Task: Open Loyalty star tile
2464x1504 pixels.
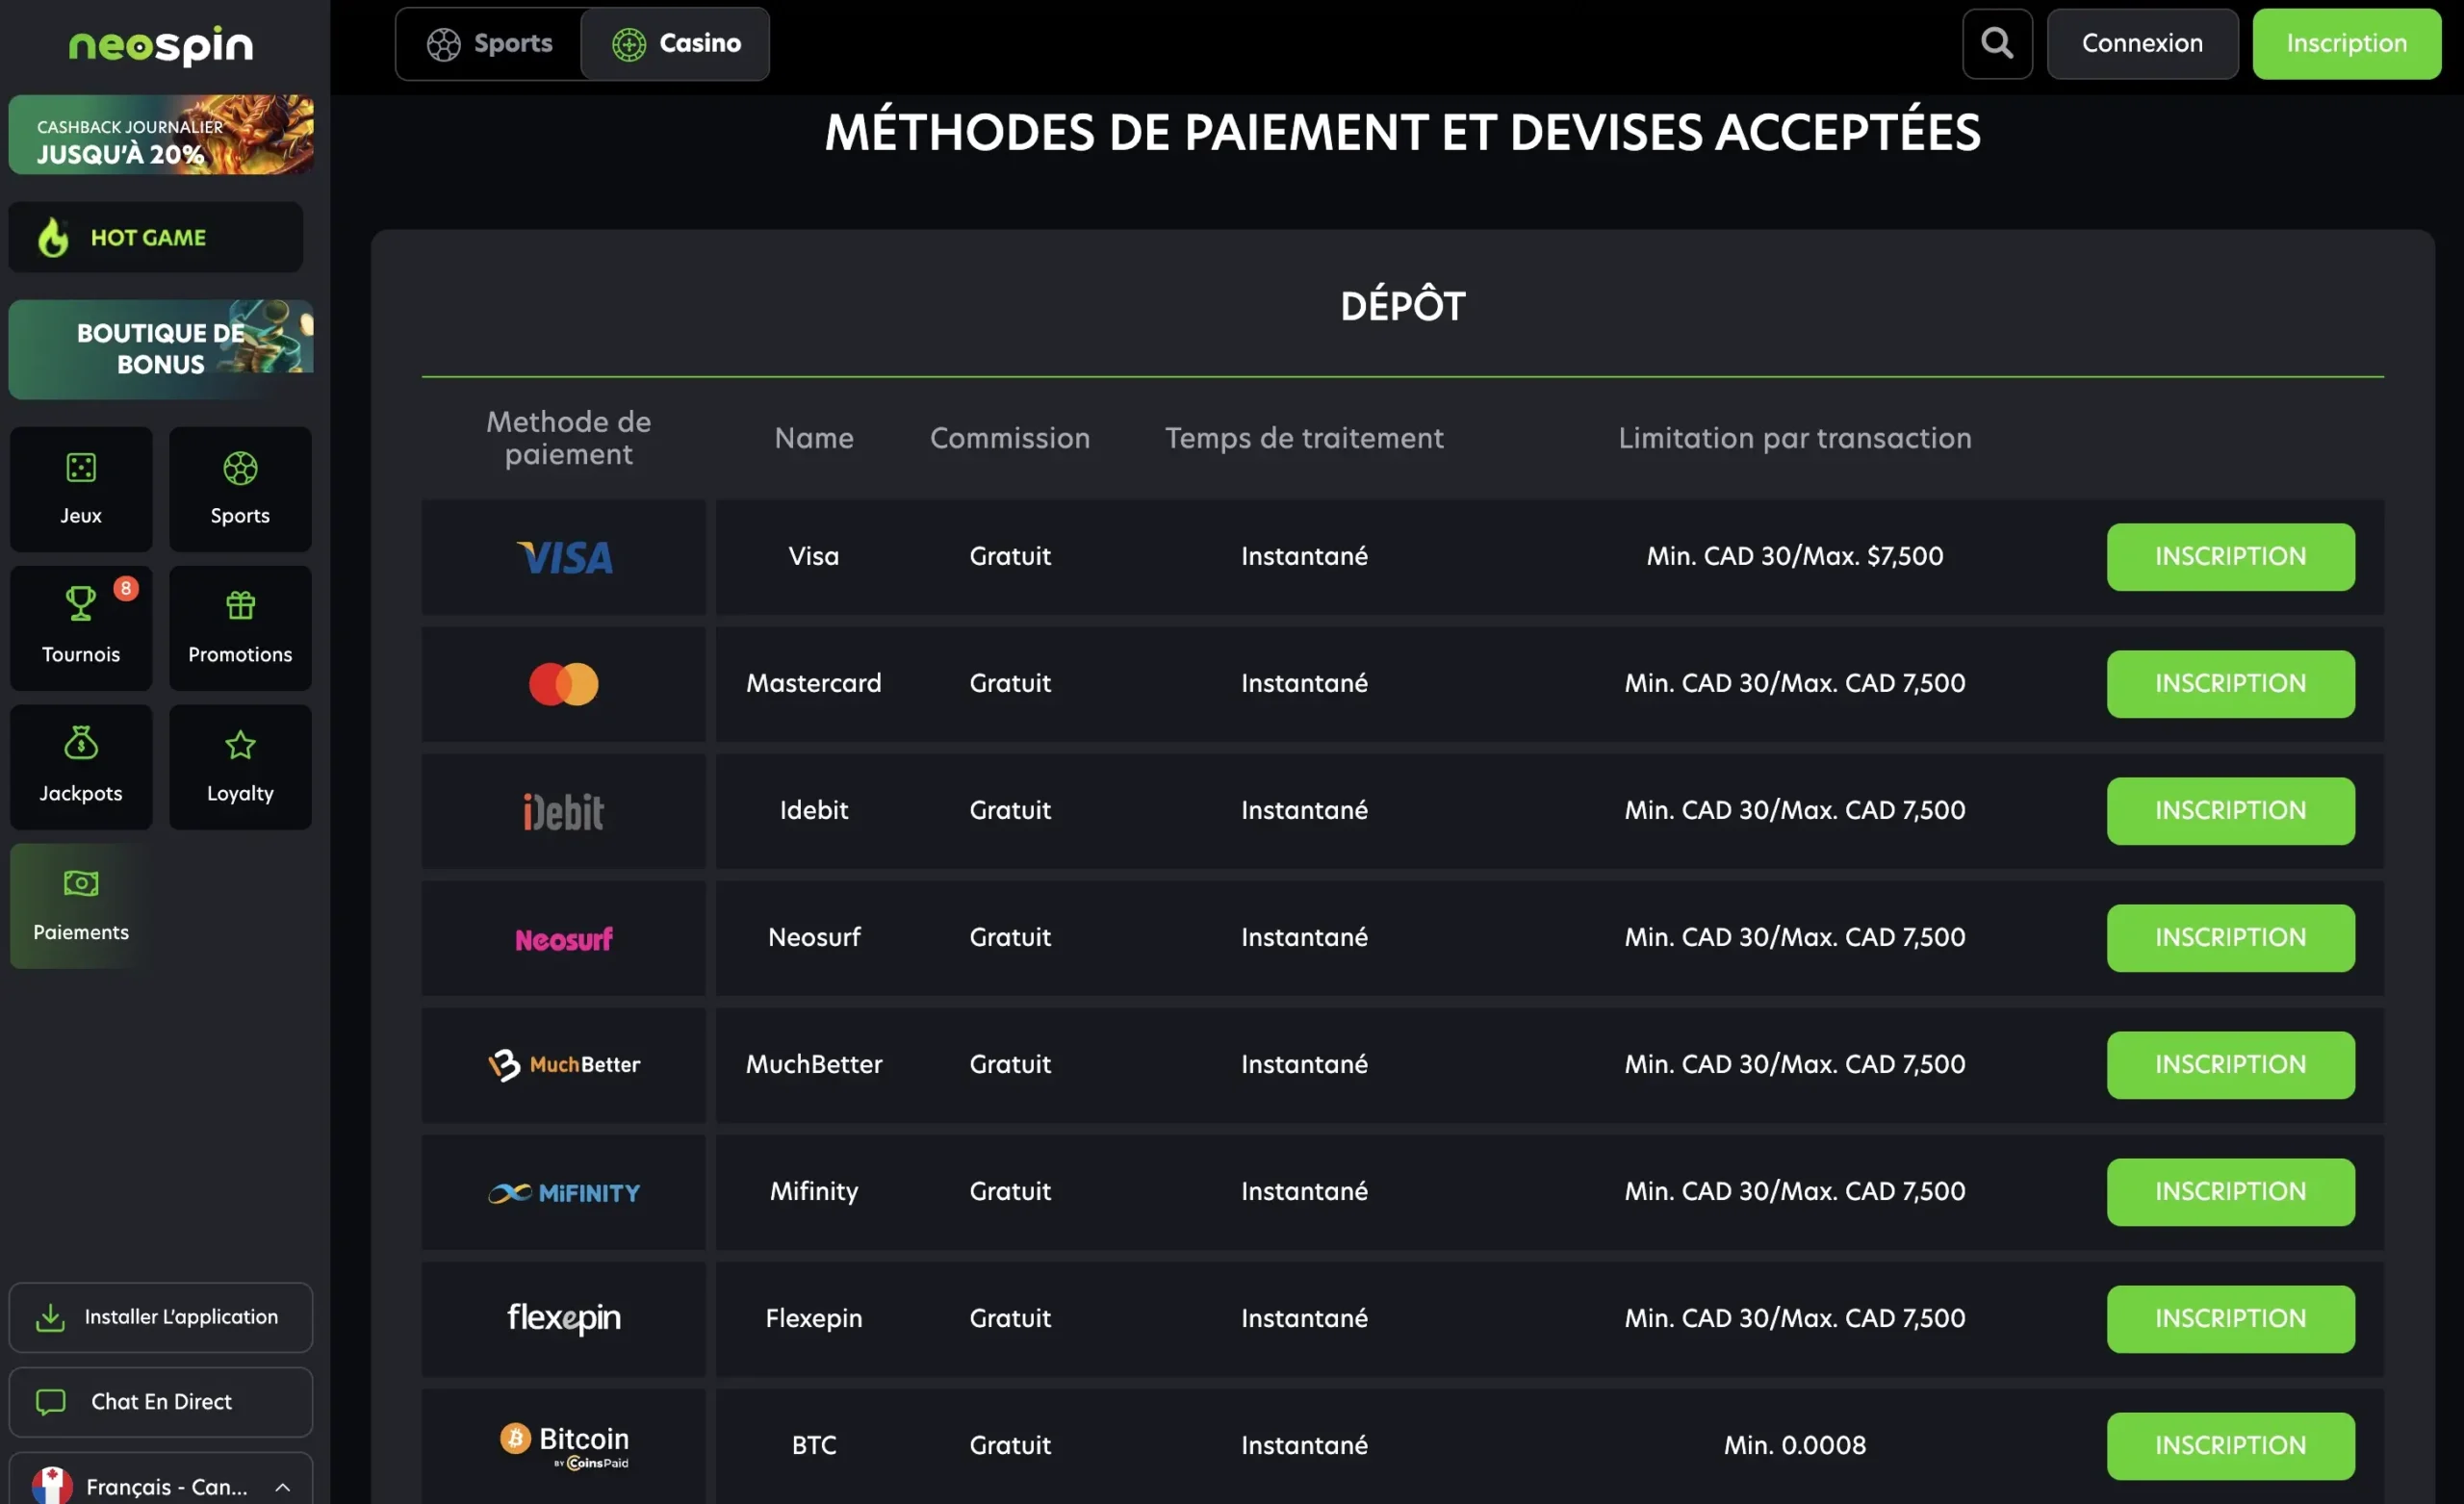Action: [x=240, y=767]
